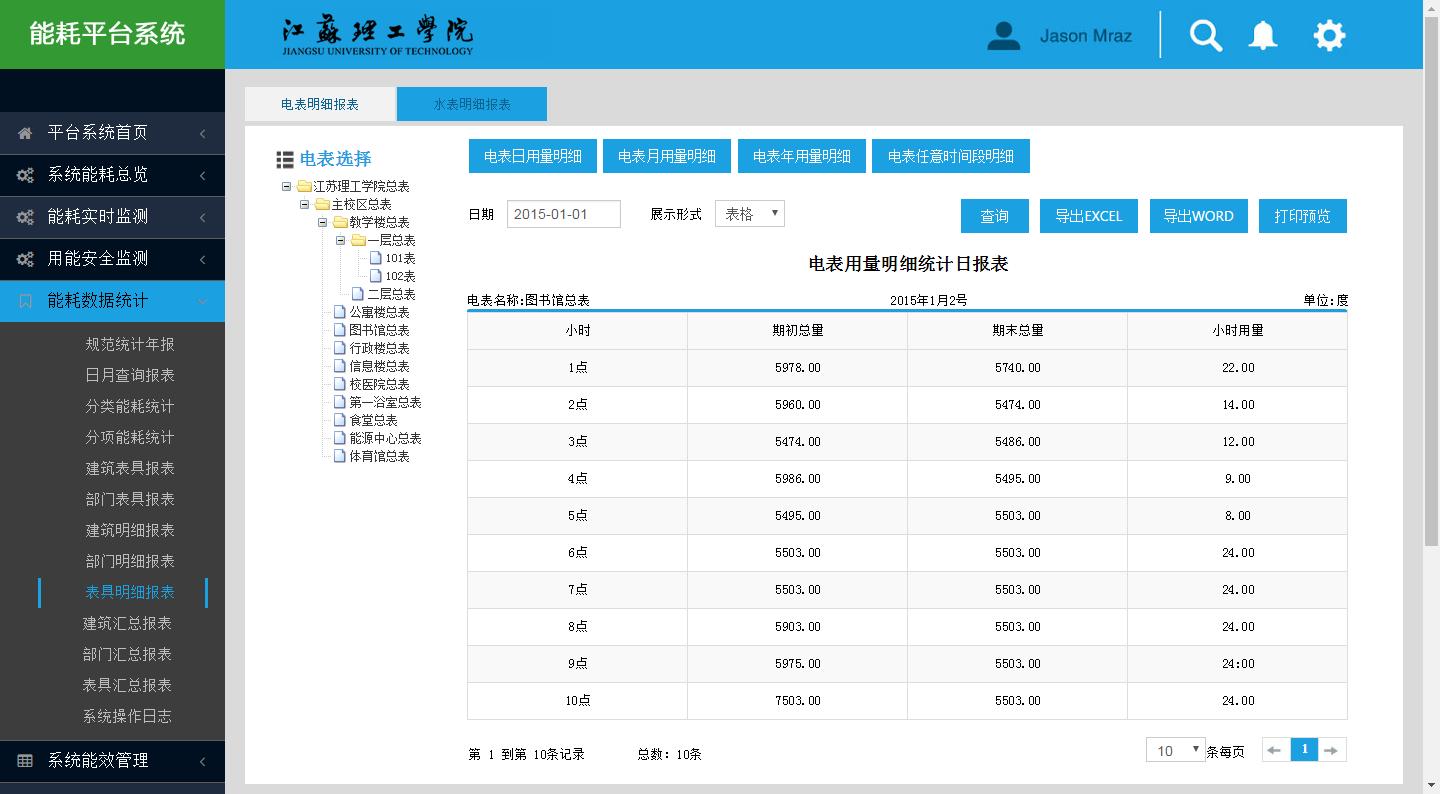1440x794 pixels.
Task: Open the search magnifier icon in header
Action: [x=1206, y=36]
